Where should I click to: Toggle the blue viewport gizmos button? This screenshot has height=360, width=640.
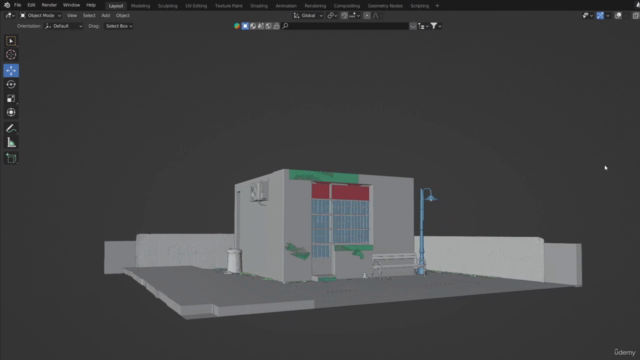coord(600,16)
